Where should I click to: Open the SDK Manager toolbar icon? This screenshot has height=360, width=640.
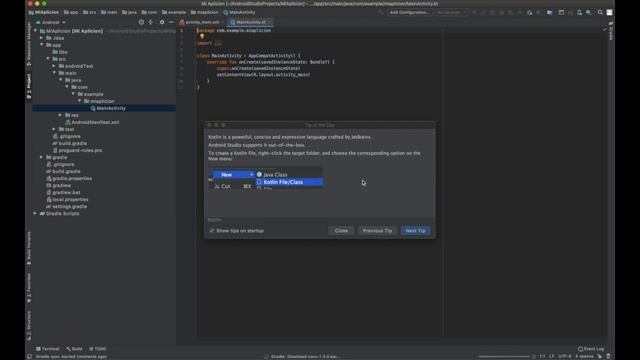click(589, 12)
